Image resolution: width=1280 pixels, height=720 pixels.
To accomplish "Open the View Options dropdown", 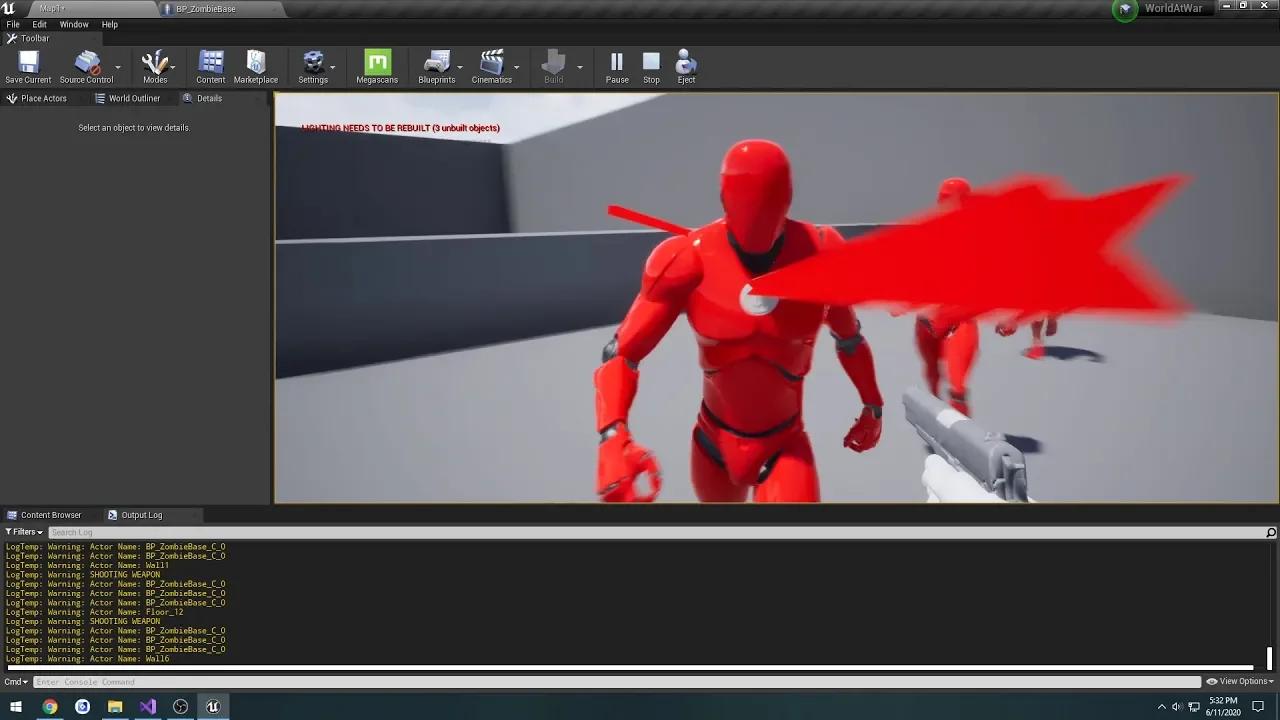I will pos(1239,681).
